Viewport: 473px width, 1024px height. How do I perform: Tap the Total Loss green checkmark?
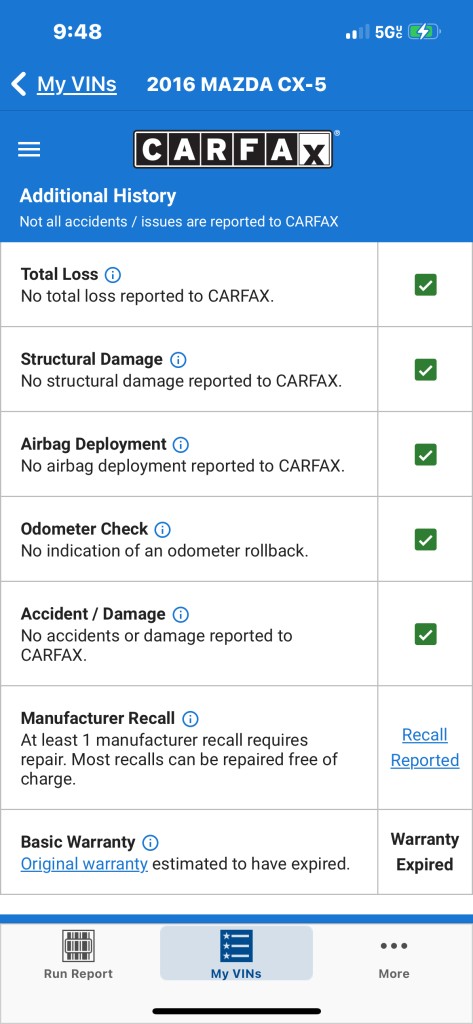(x=425, y=285)
